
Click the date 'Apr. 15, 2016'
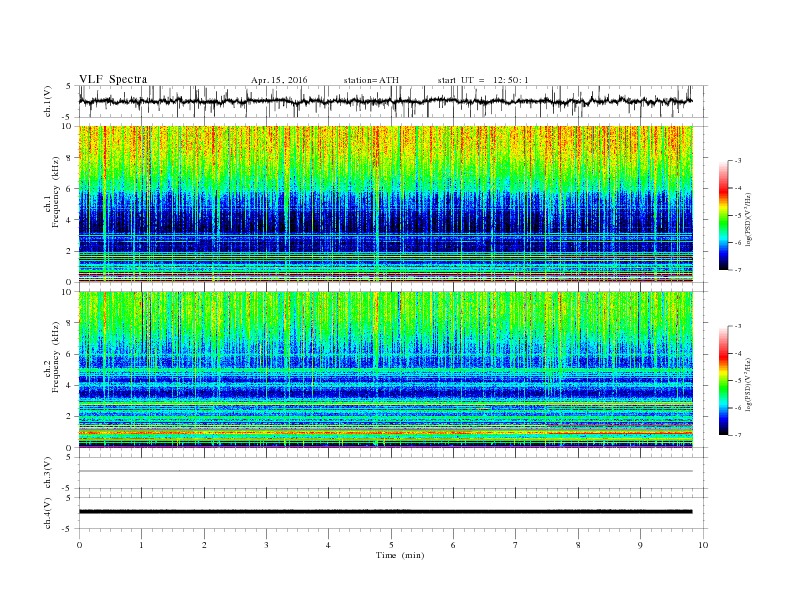279,80
